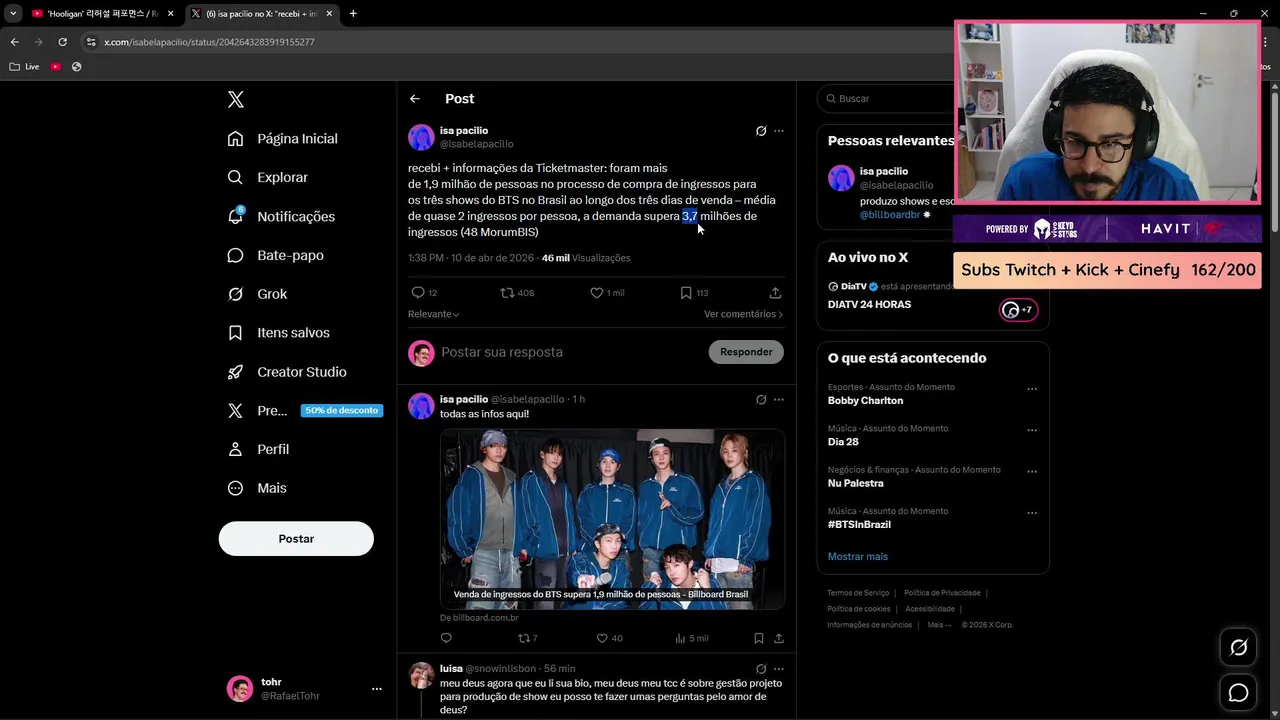Viewport: 1280px width, 720px height.
Task: Click floating Grok button at bottom right
Action: [x=1238, y=647]
